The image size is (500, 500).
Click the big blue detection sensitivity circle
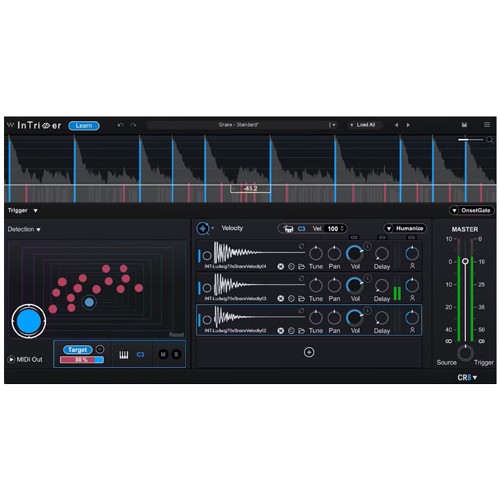[29, 321]
